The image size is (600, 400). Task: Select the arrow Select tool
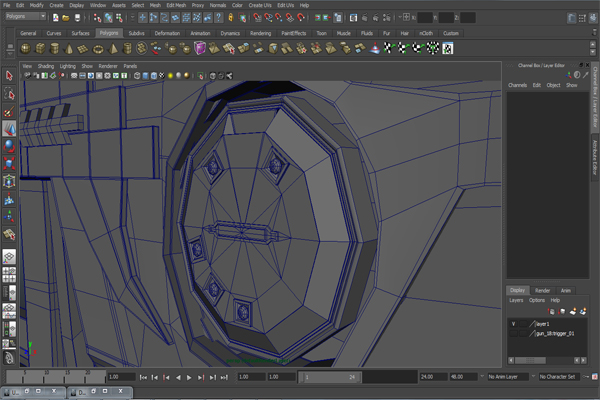click(9, 76)
